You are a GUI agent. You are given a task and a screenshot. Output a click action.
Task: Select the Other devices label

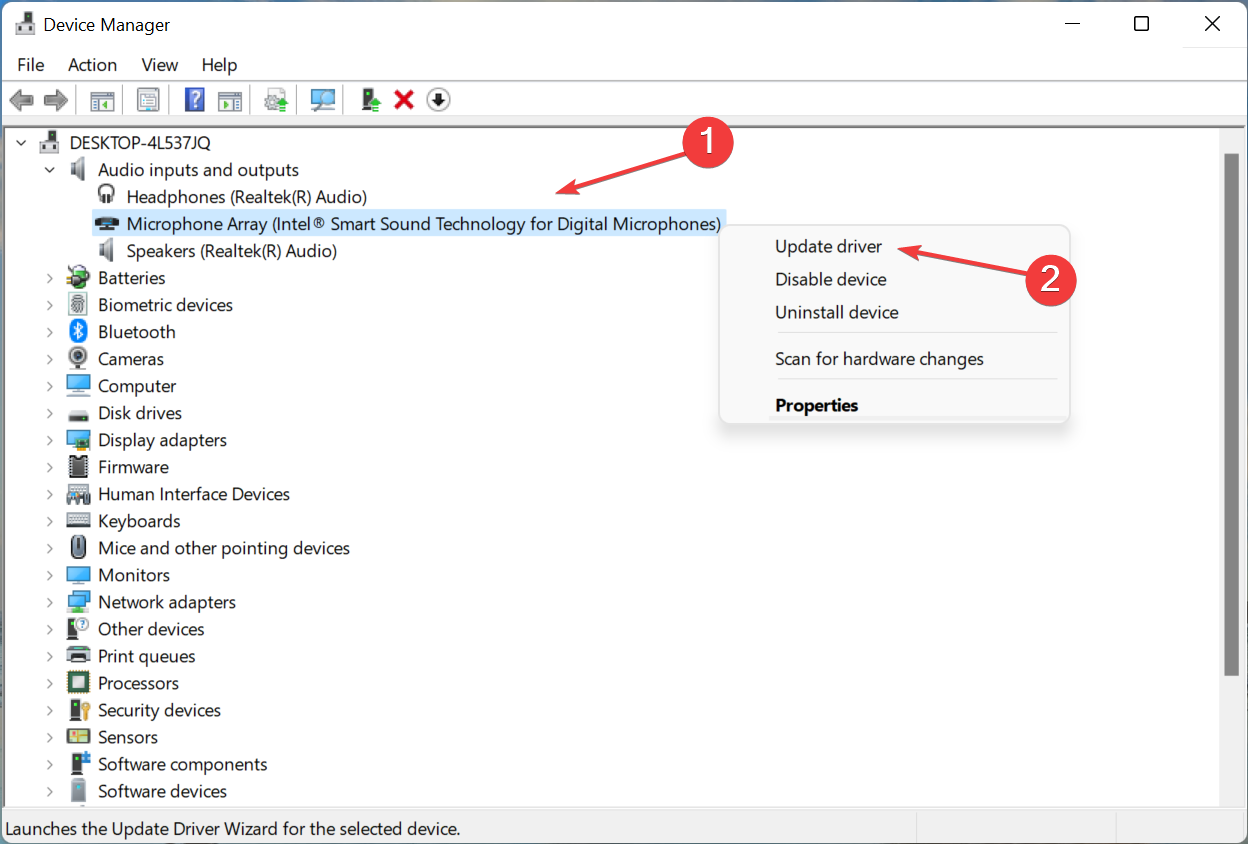(151, 629)
